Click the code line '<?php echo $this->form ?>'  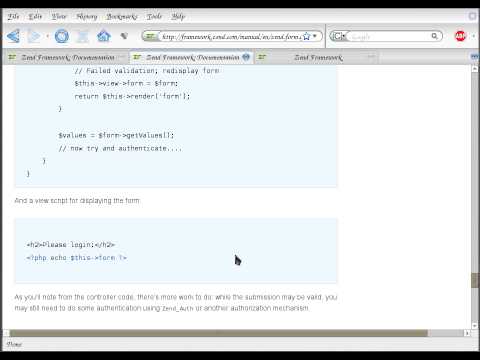point(76,258)
